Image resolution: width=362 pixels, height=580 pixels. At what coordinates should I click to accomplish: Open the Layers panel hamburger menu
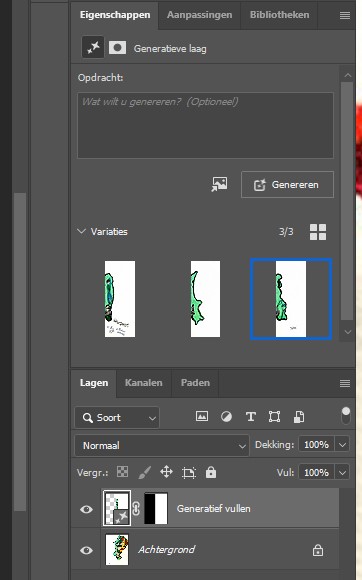tap(345, 384)
